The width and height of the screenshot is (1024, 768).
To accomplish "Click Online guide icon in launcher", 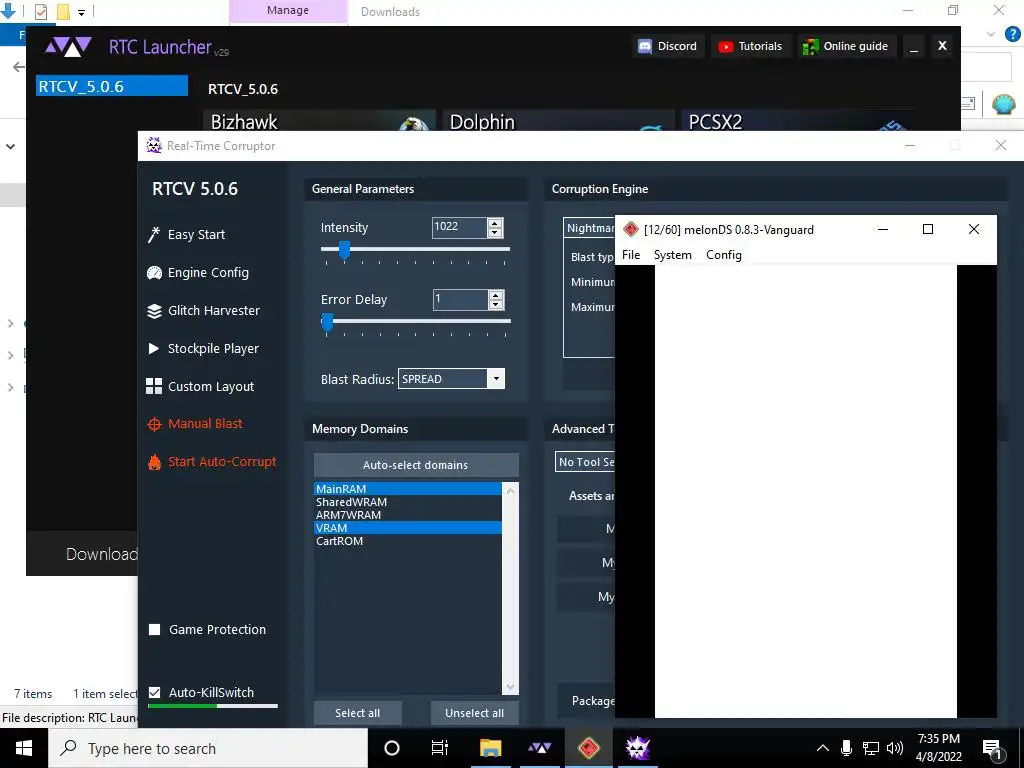I will 810,46.
